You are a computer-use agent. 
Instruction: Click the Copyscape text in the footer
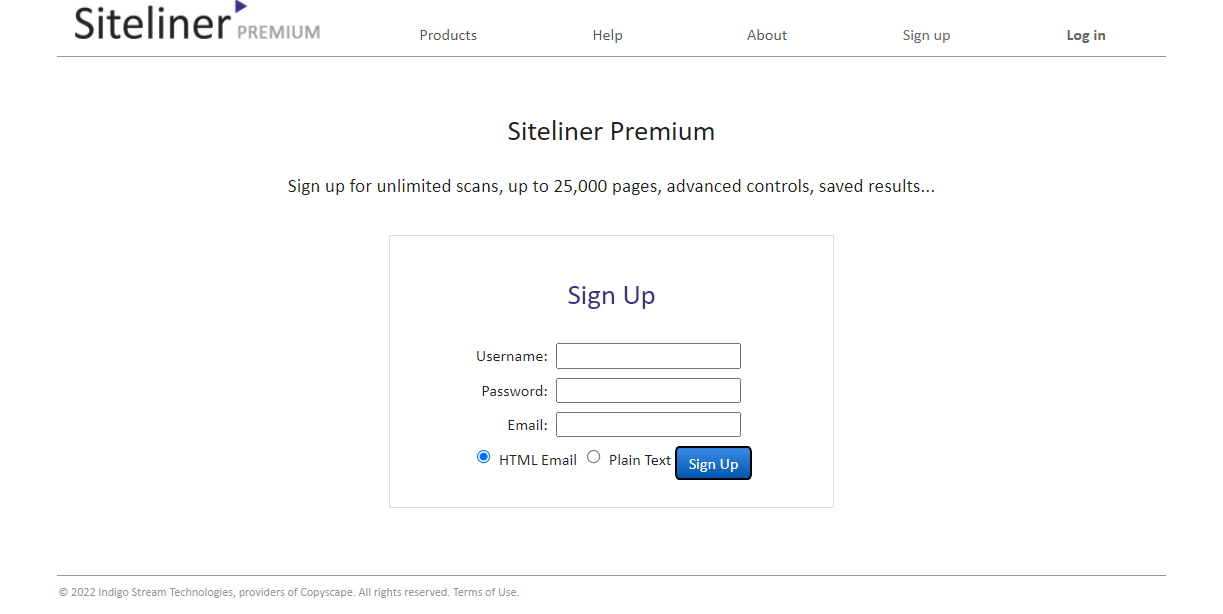point(327,592)
